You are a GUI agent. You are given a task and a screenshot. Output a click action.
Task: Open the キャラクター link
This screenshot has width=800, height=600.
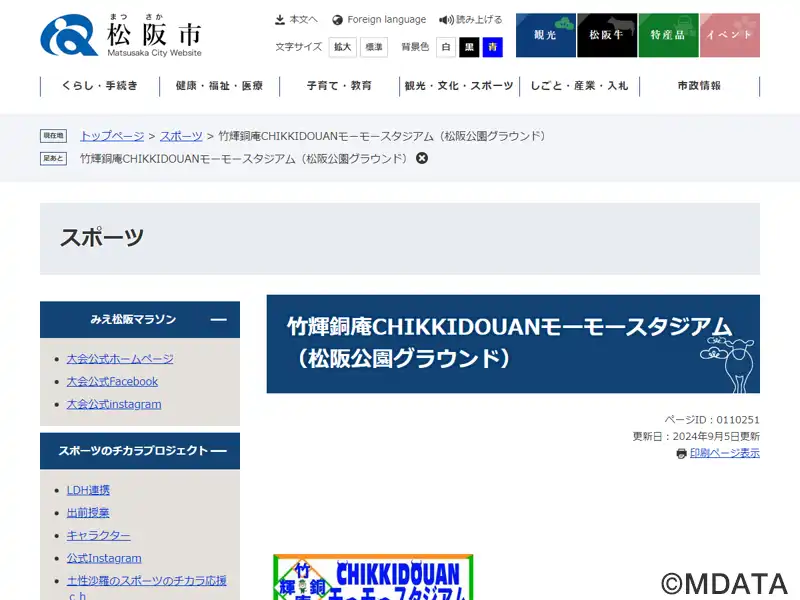98,536
